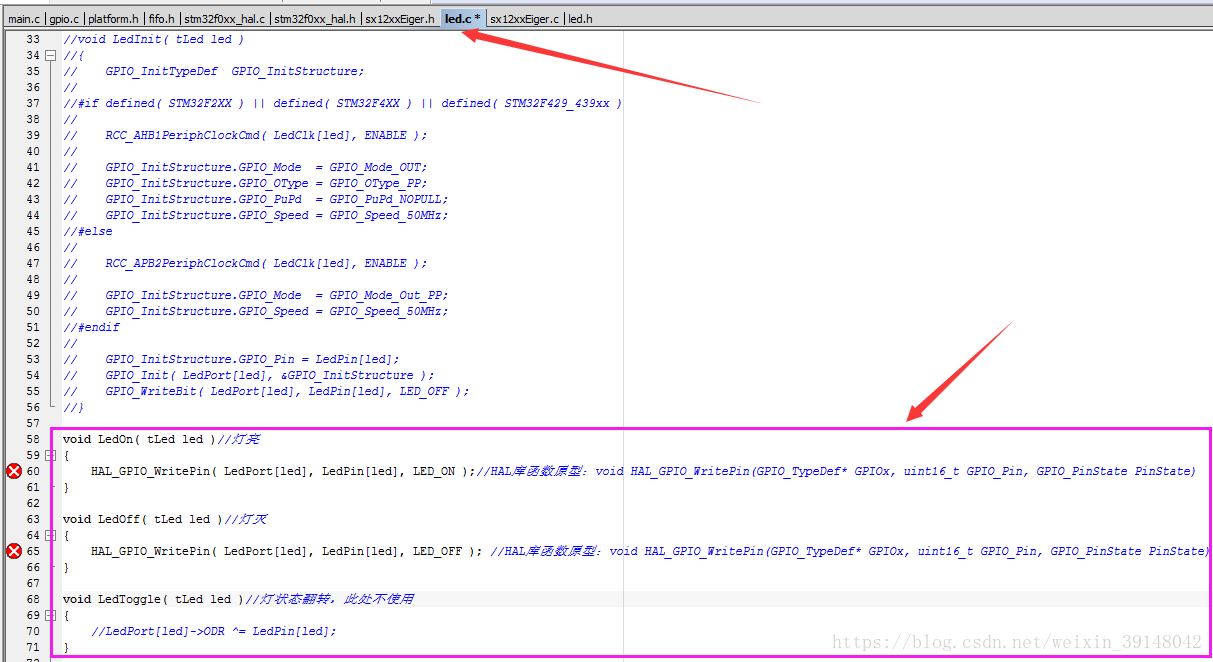Switch to the led.h tab

coord(580,19)
